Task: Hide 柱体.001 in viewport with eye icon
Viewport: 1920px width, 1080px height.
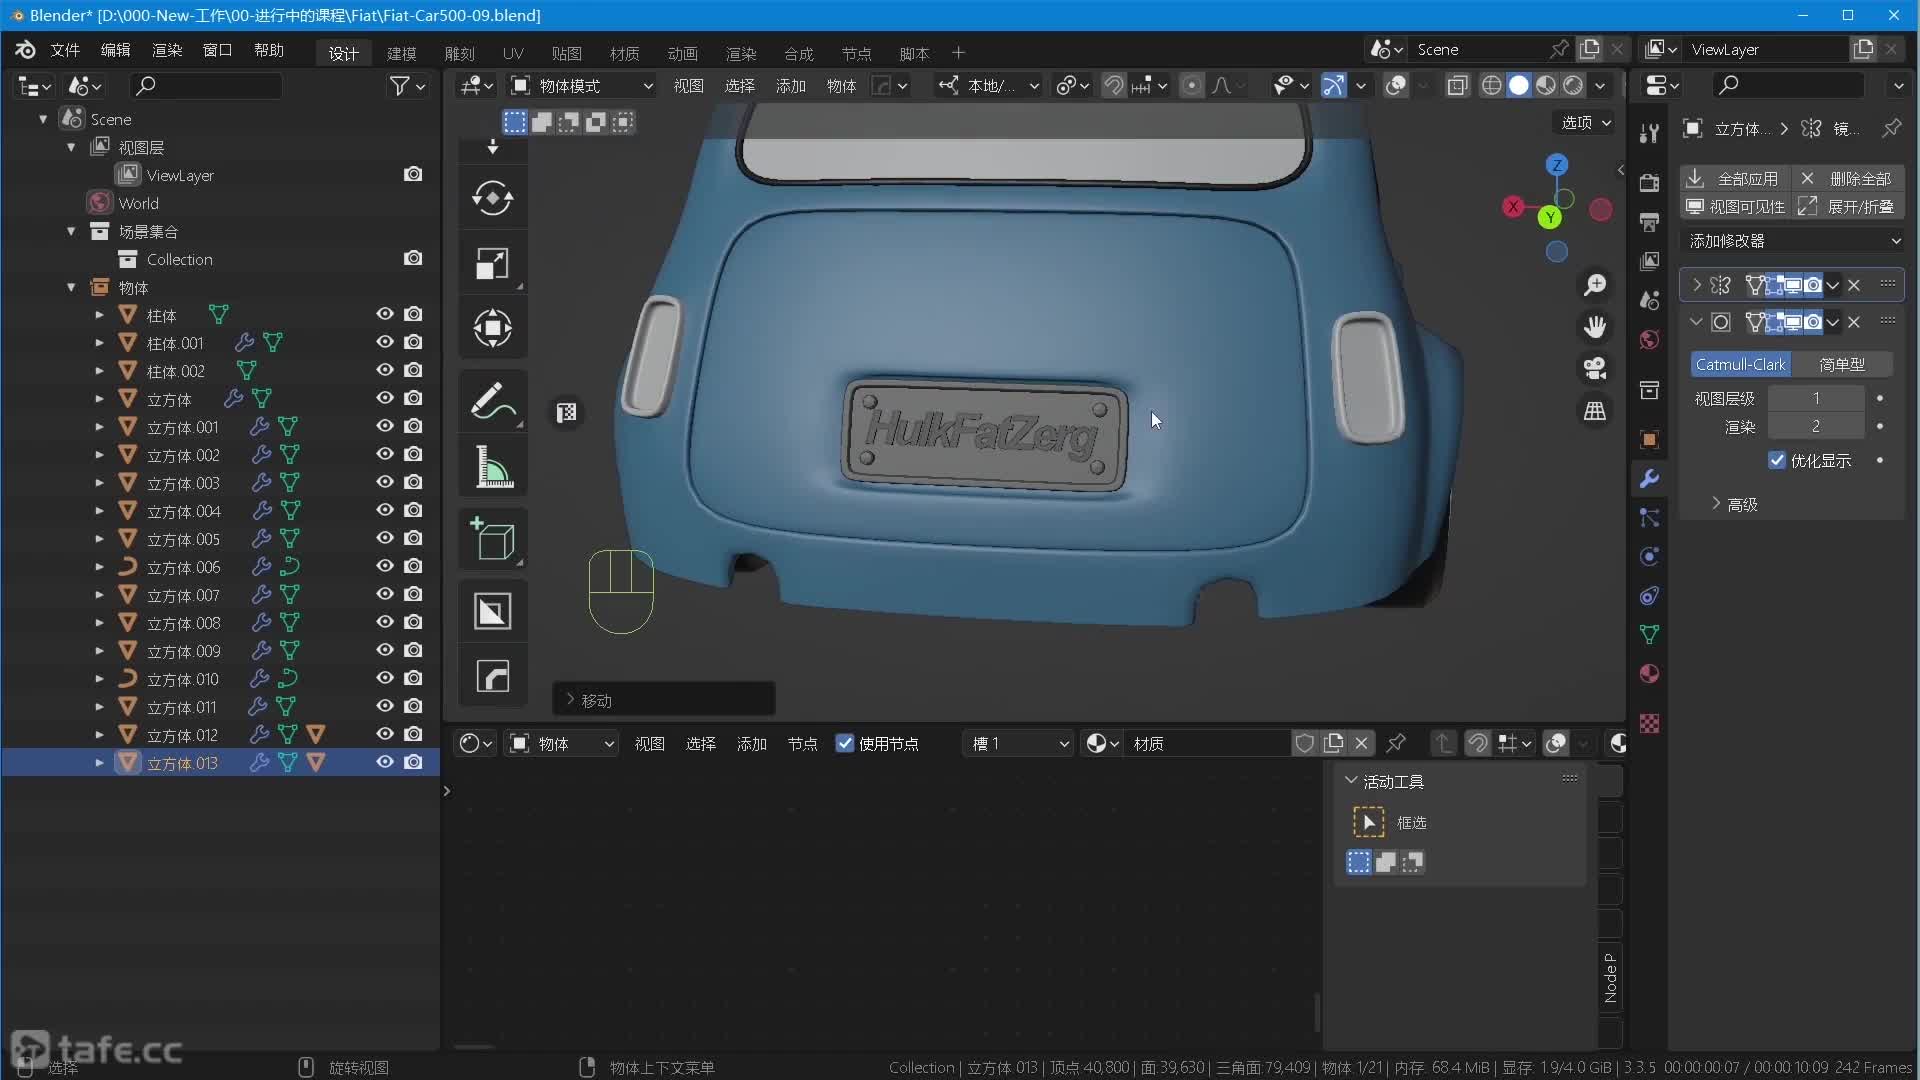Action: click(x=384, y=342)
